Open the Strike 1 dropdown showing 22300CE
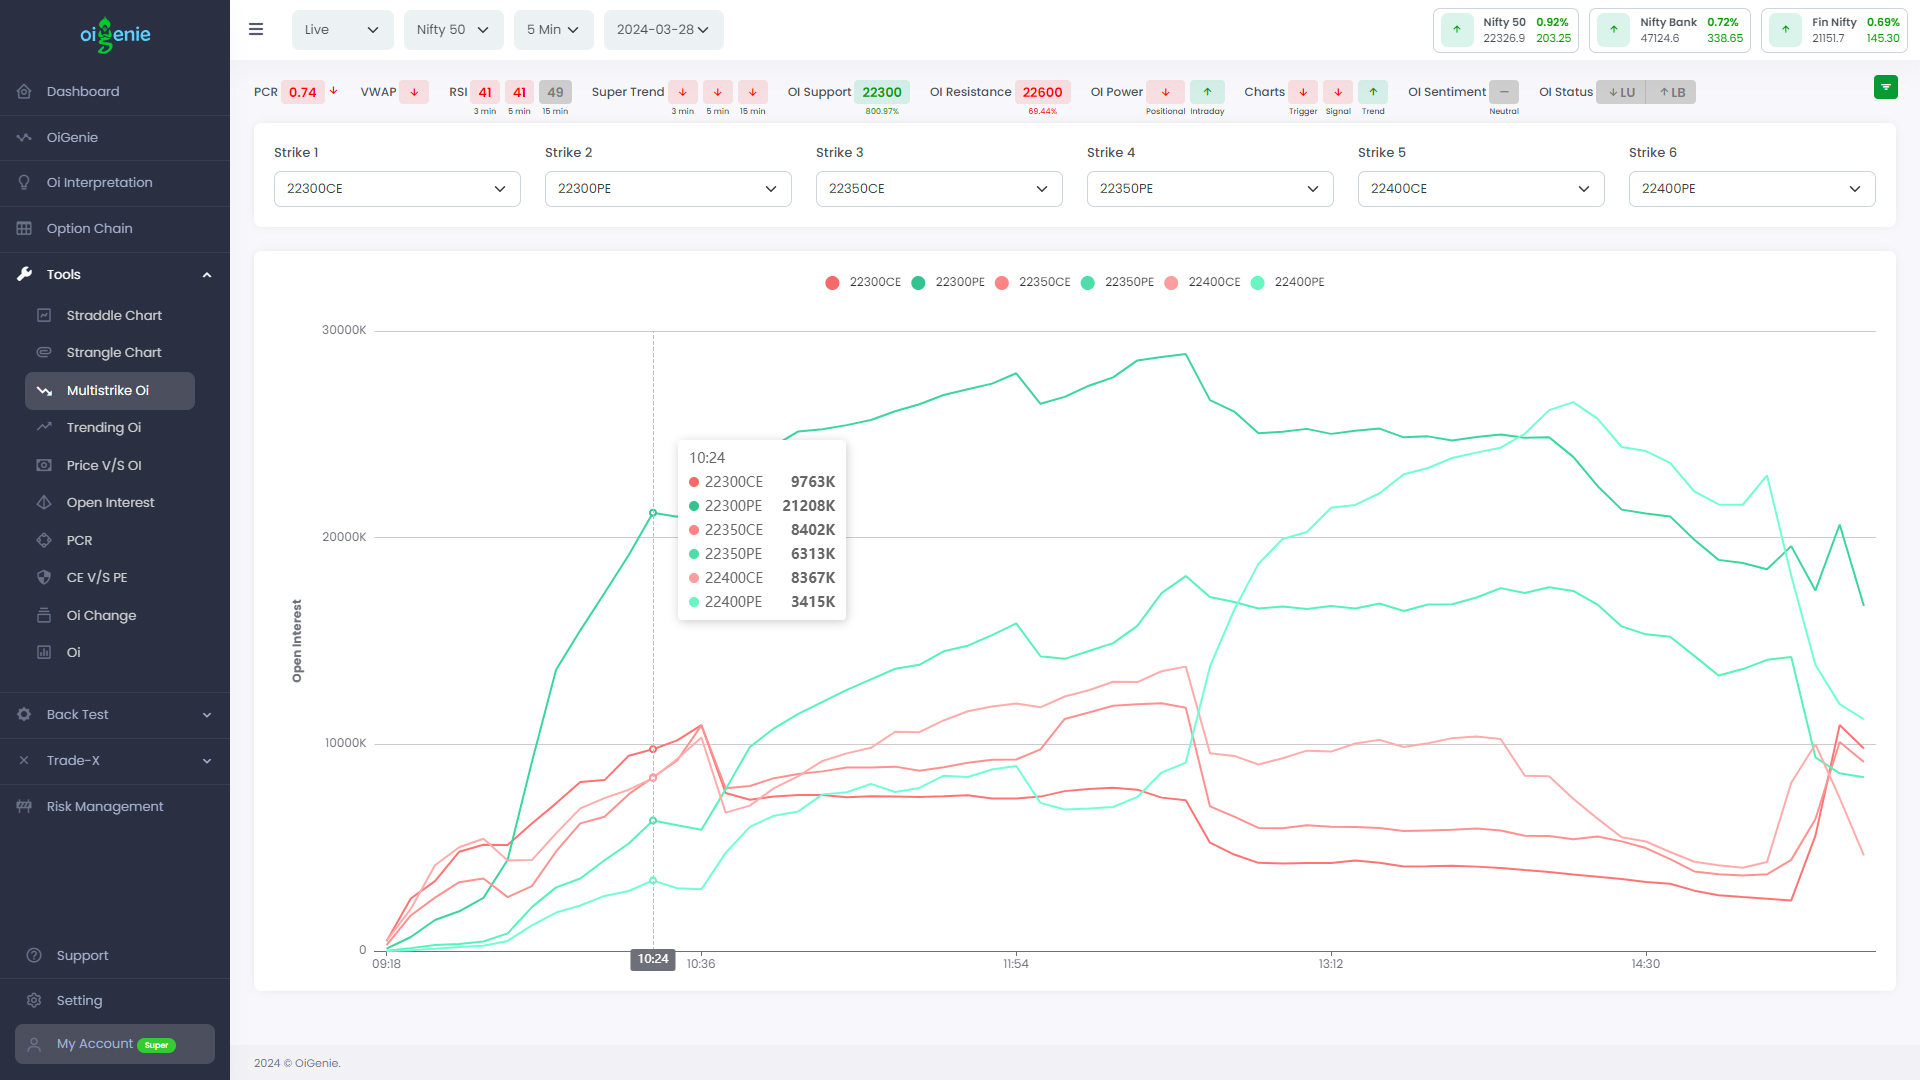This screenshot has width=1920, height=1080. (x=396, y=188)
